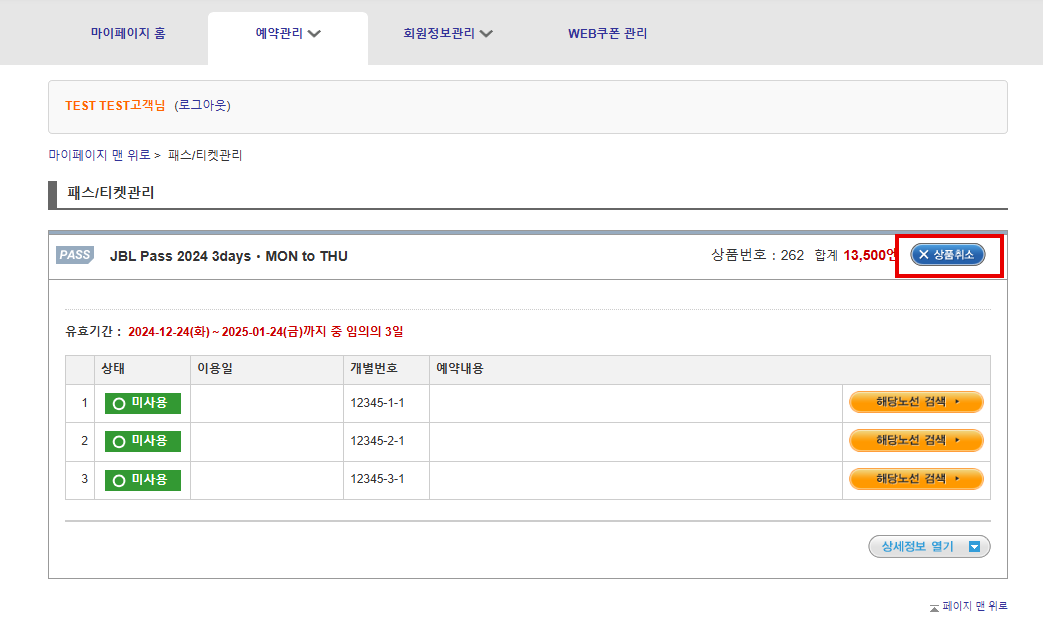Go to 마이페이지 맨 위로 breadcrumb link
The width and height of the screenshot is (1043, 628).
[99, 155]
